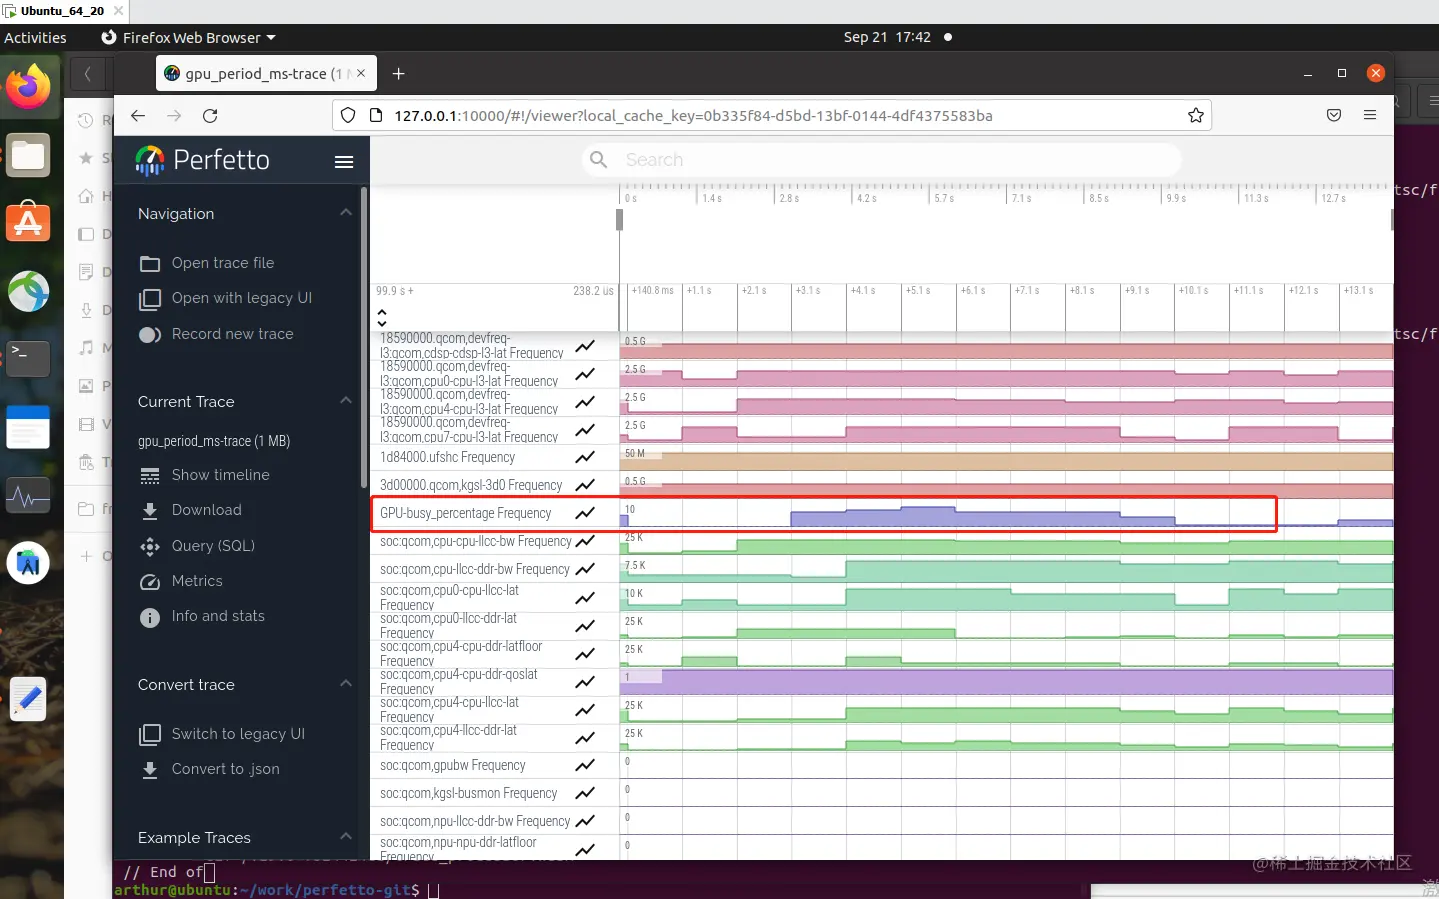Click chart icon of npu-llcc-ddr-bw Frequency track
The width and height of the screenshot is (1439, 899).
click(x=586, y=821)
